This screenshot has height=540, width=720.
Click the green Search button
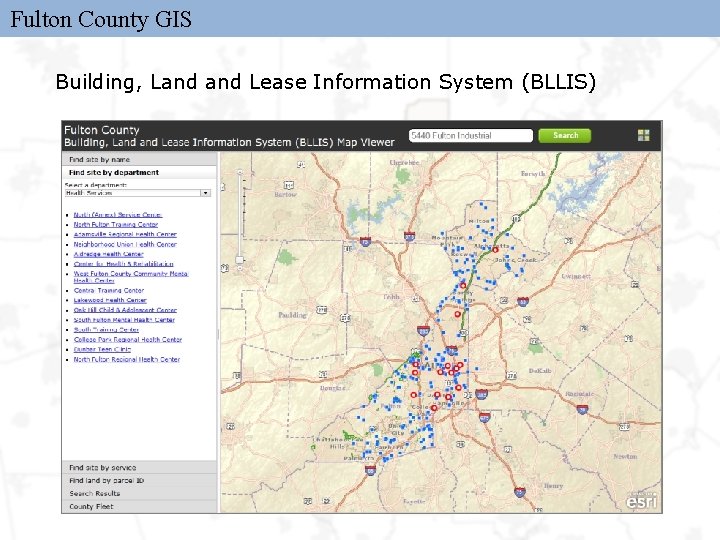pyautogui.click(x=565, y=135)
